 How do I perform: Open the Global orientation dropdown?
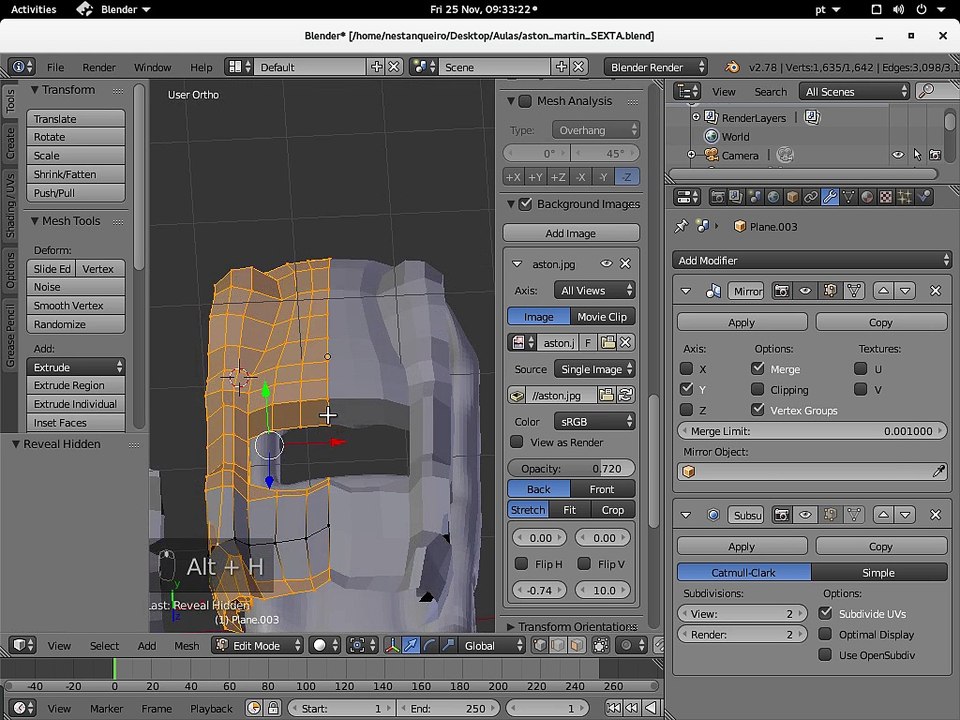coord(492,645)
